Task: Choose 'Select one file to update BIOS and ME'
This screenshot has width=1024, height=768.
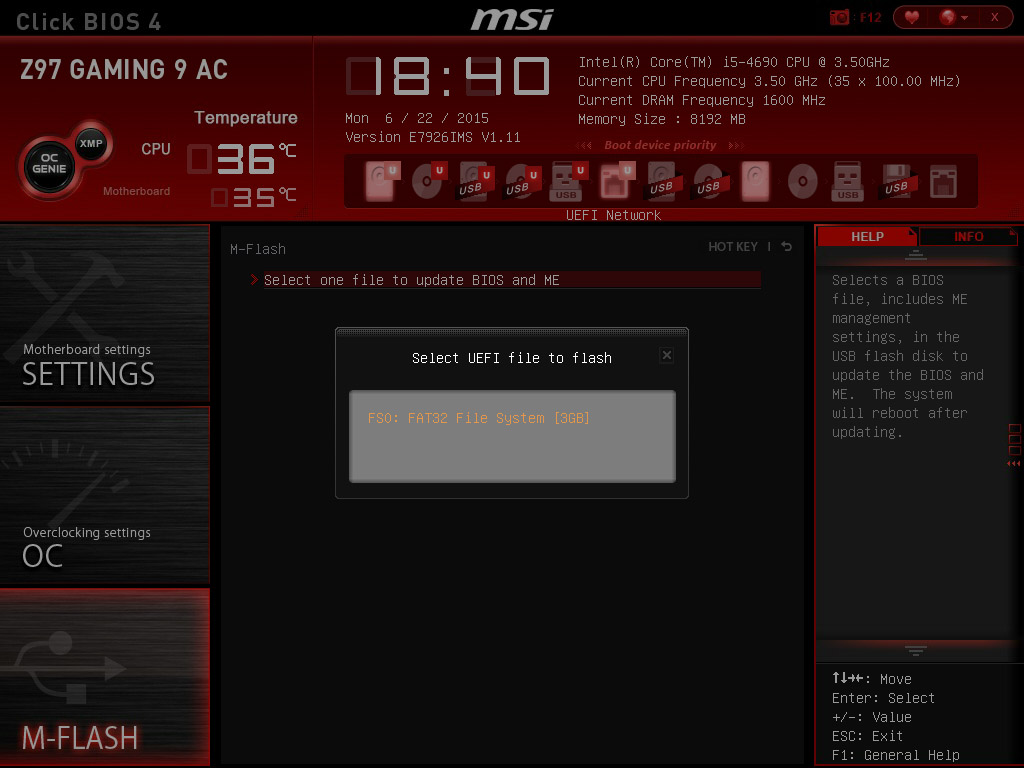Action: (512, 280)
